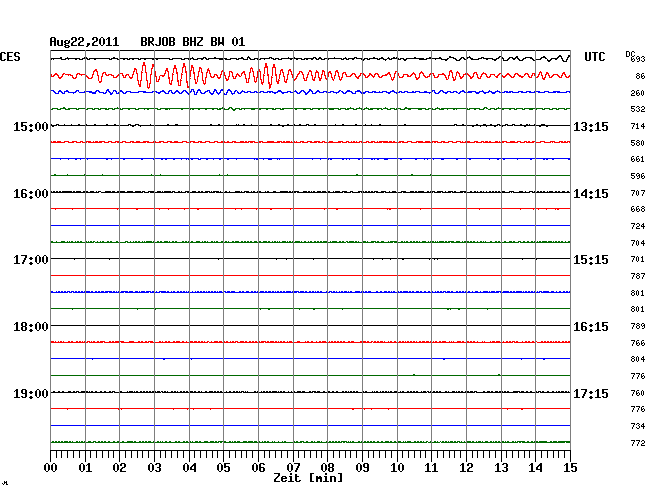Choose the 16:15 UTC time label
The image size is (650, 494).
coord(591,327)
